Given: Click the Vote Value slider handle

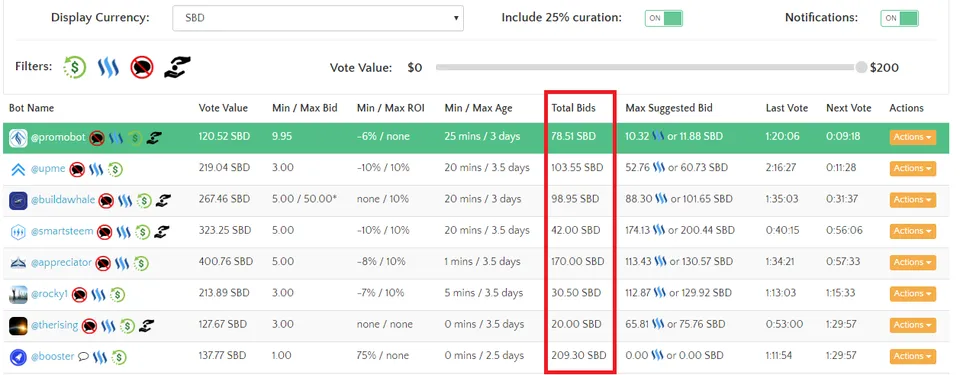Looking at the screenshot, I should click(x=861, y=67).
